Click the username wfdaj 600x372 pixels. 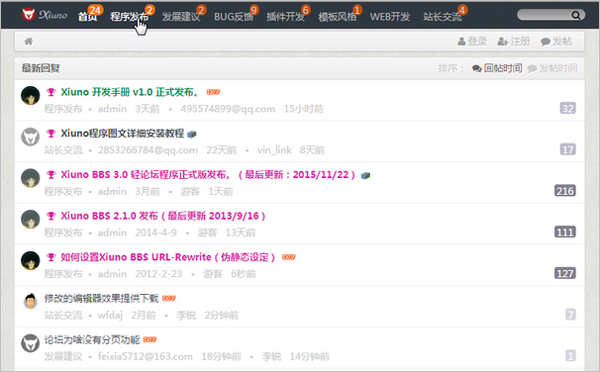coord(110,315)
